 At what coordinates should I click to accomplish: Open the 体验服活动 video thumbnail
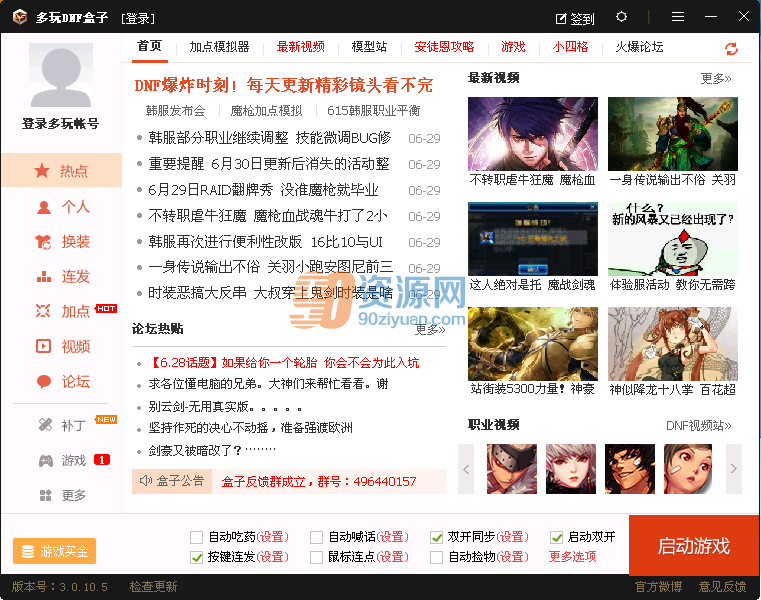673,239
